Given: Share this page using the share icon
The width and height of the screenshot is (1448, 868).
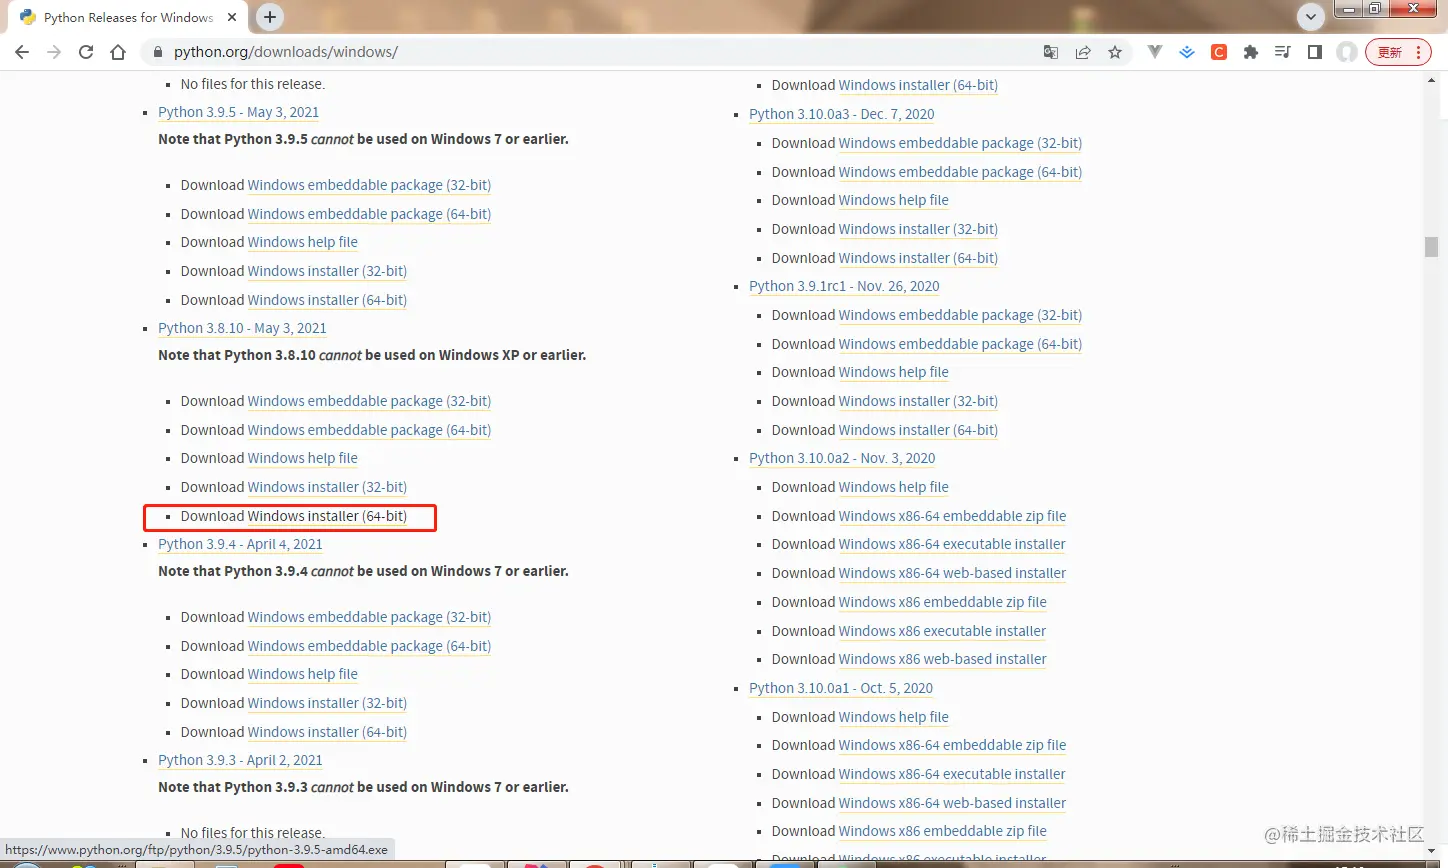Looking at the screenshot, I should click(x=1083, y=52).
